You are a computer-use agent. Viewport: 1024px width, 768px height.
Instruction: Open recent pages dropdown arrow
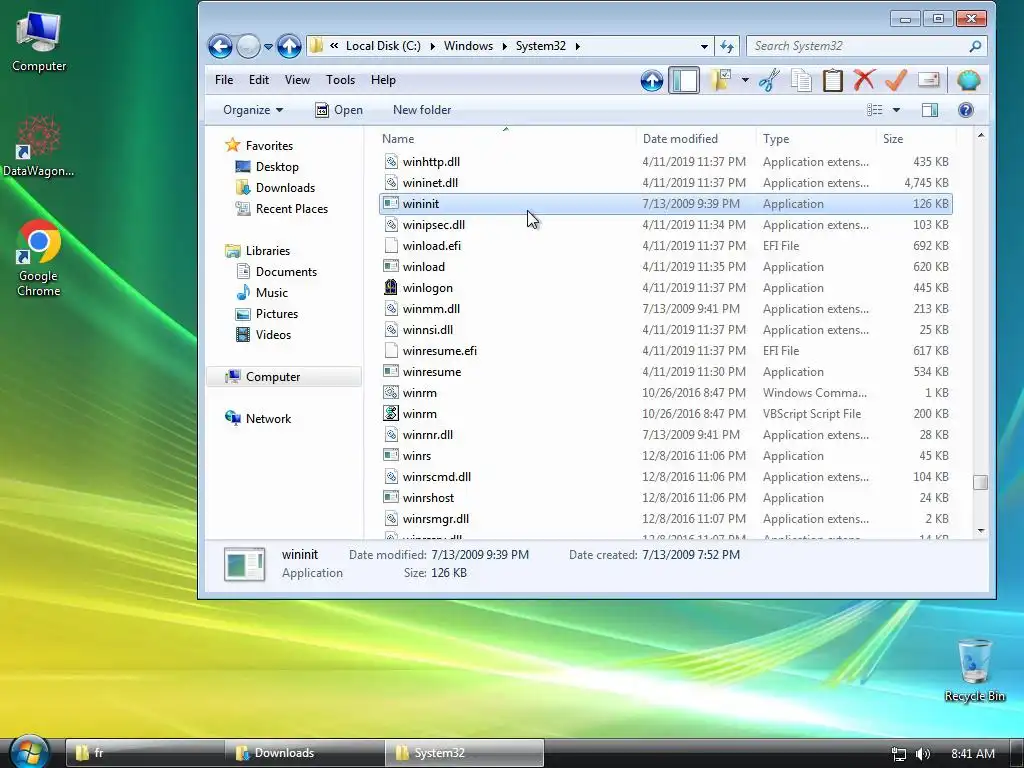[268, 47]
